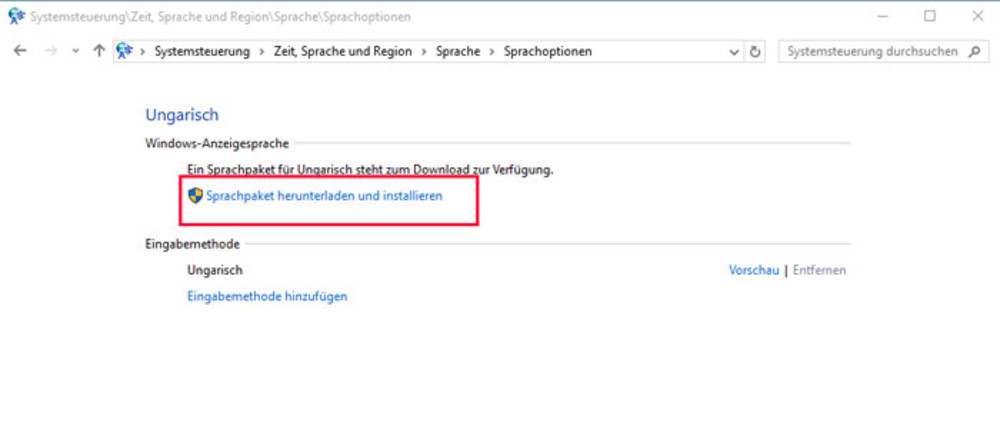The width and height of the screenshot is (1000, 442).
Task: Minimize the Sprachoptionen window
Action: coord(883,17)
